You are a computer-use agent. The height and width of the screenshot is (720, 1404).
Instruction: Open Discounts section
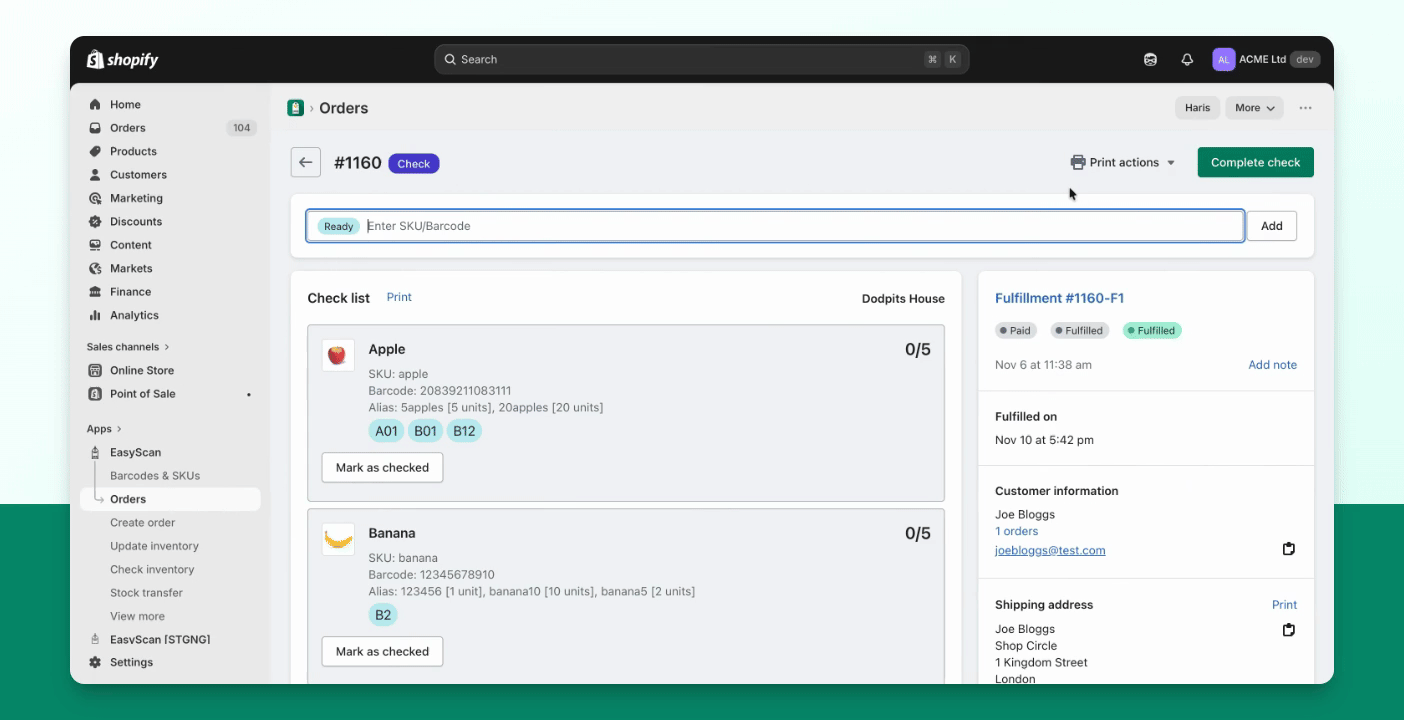point(136,222)
